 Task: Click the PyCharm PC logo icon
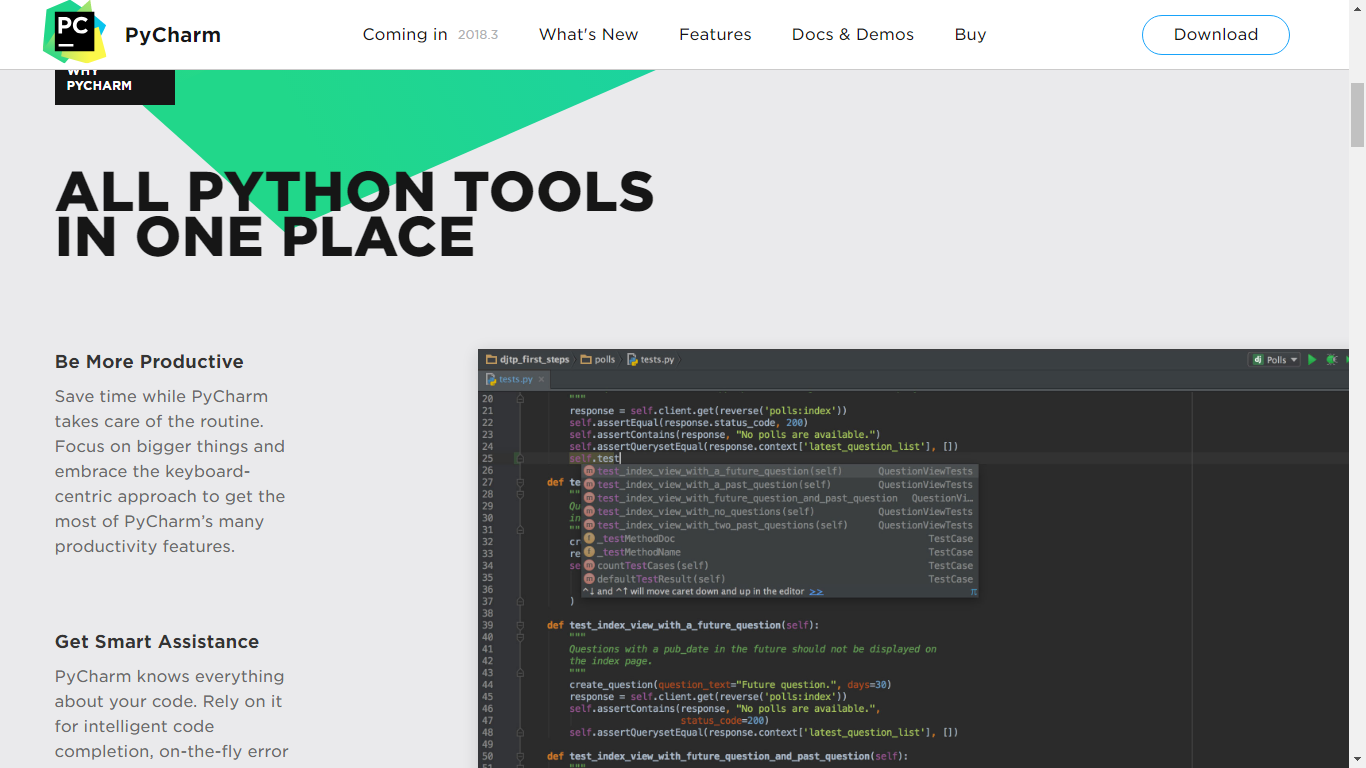pyautogui.click(x=75, y=33)
